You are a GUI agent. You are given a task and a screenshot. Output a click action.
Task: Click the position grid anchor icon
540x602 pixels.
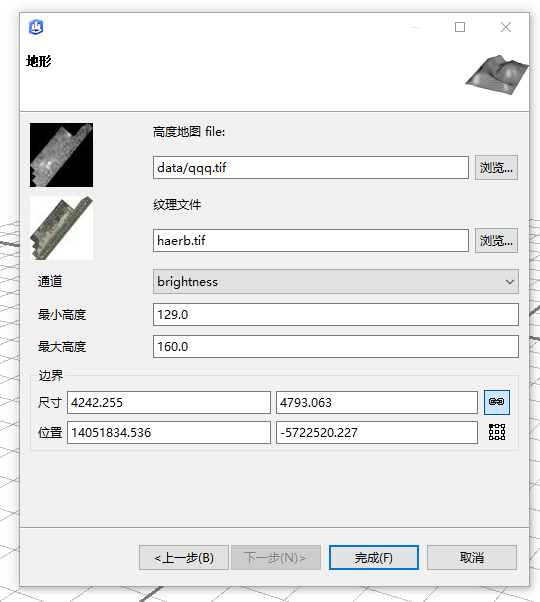pos(497,432)
